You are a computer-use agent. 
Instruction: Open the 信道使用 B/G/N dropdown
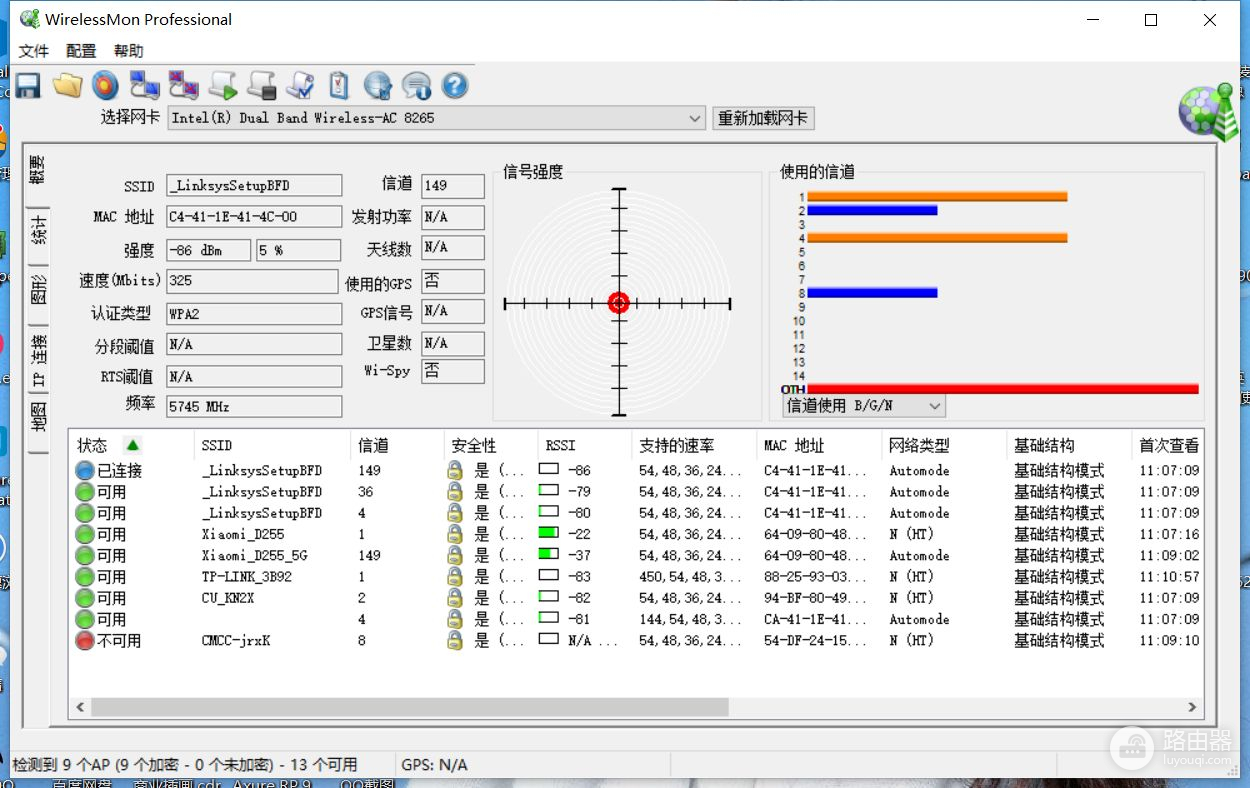pos(935,406)
